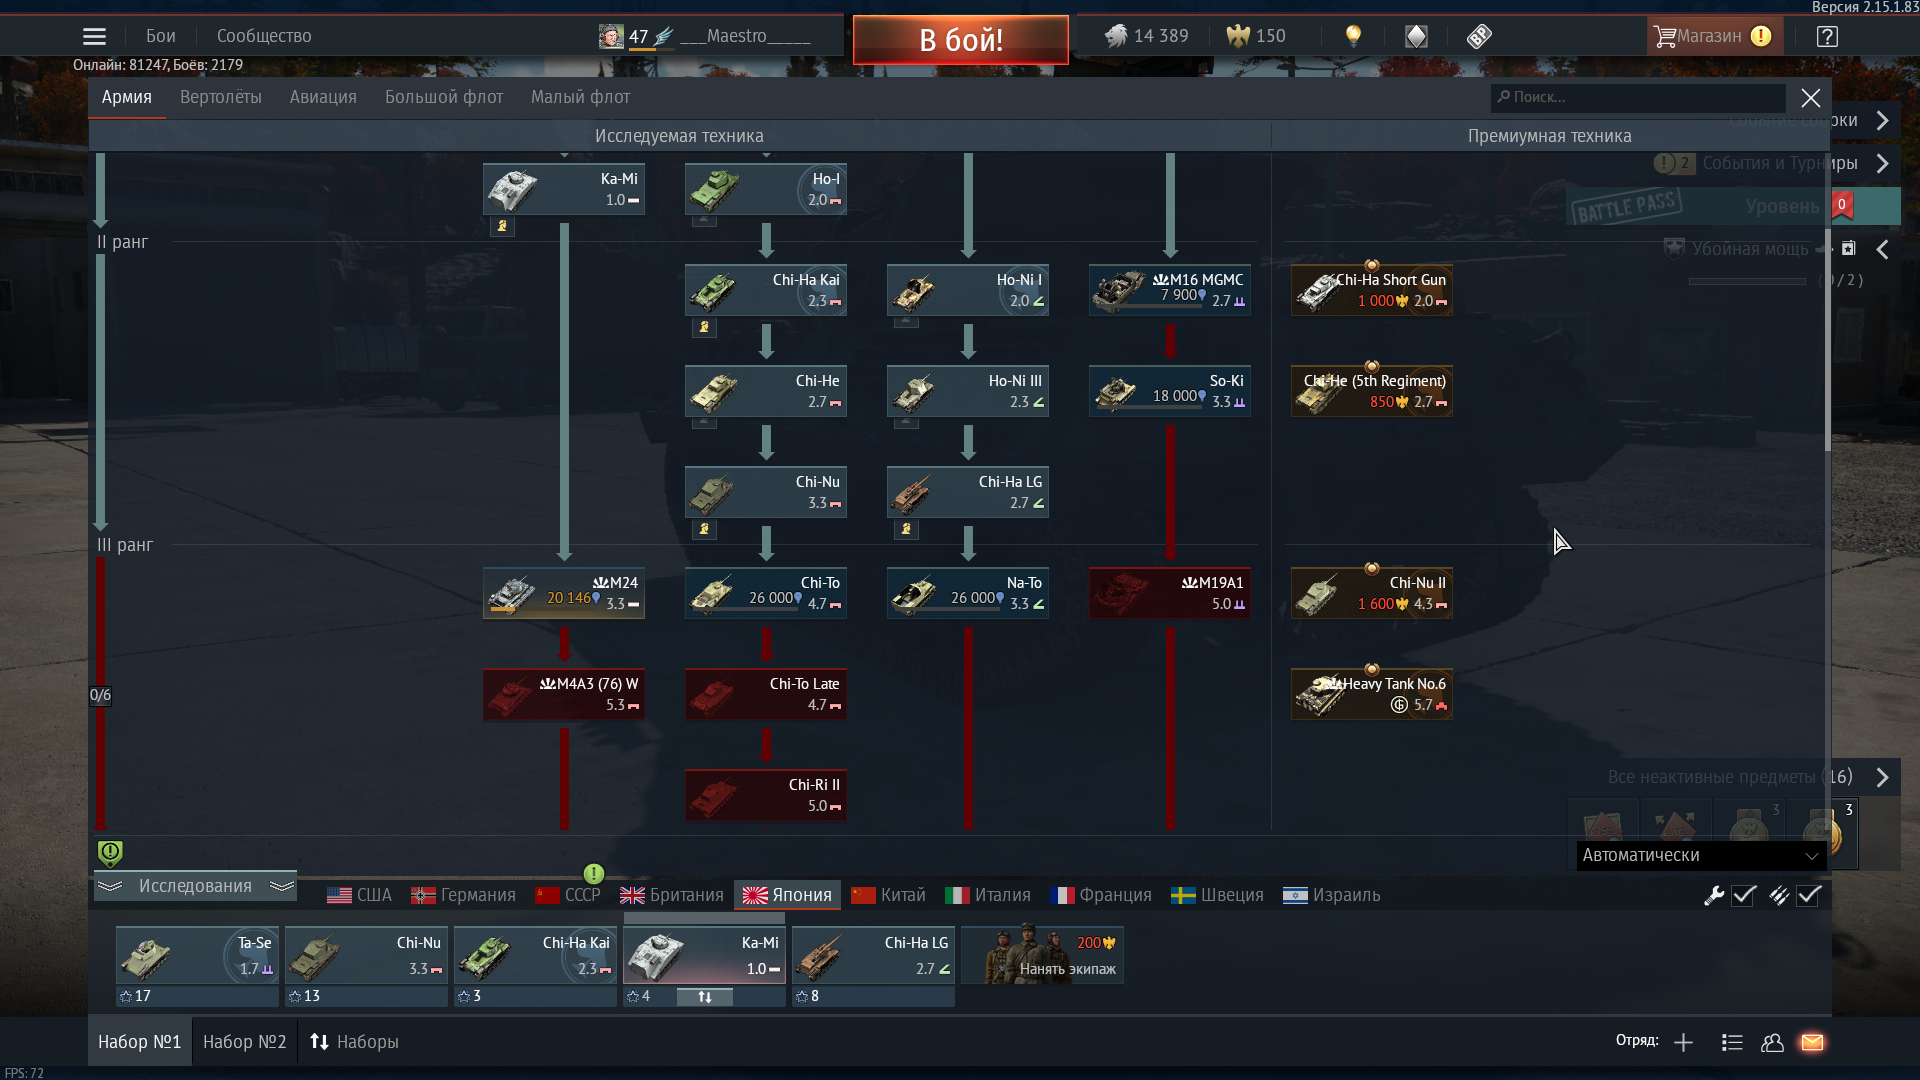This screenshot has height=1080, width=1920.
Task: Open the Наборы presets list
Action: [354, 1042]
